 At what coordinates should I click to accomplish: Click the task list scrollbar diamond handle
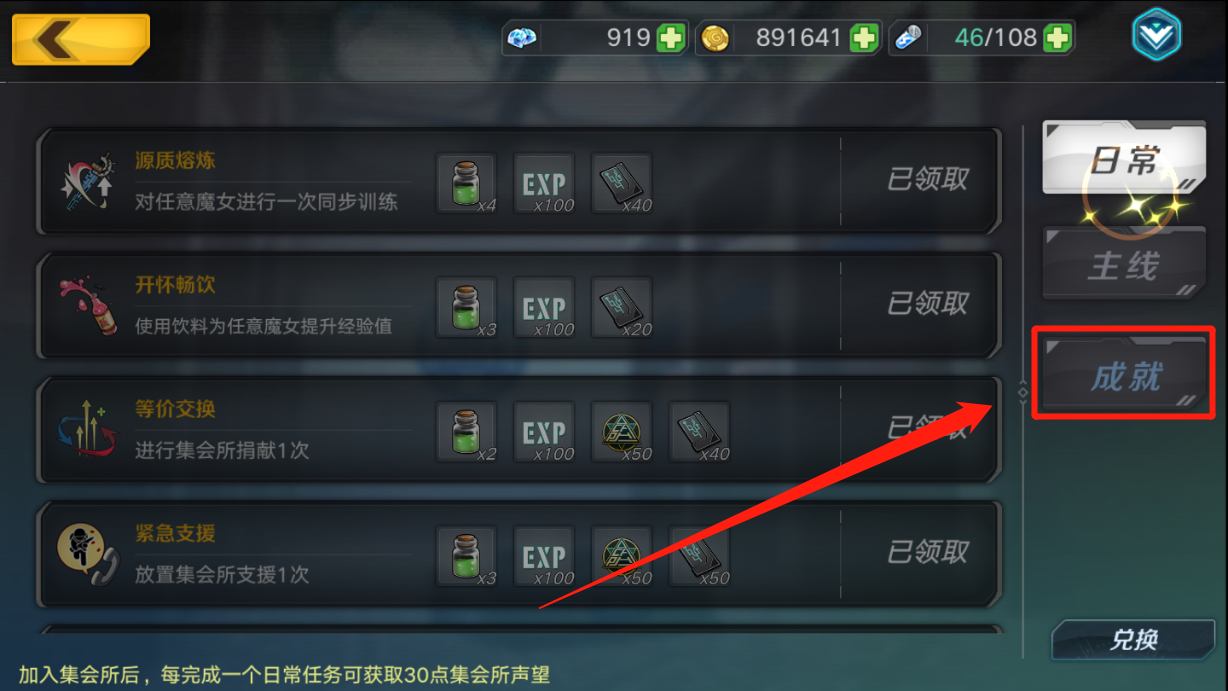1022,393
